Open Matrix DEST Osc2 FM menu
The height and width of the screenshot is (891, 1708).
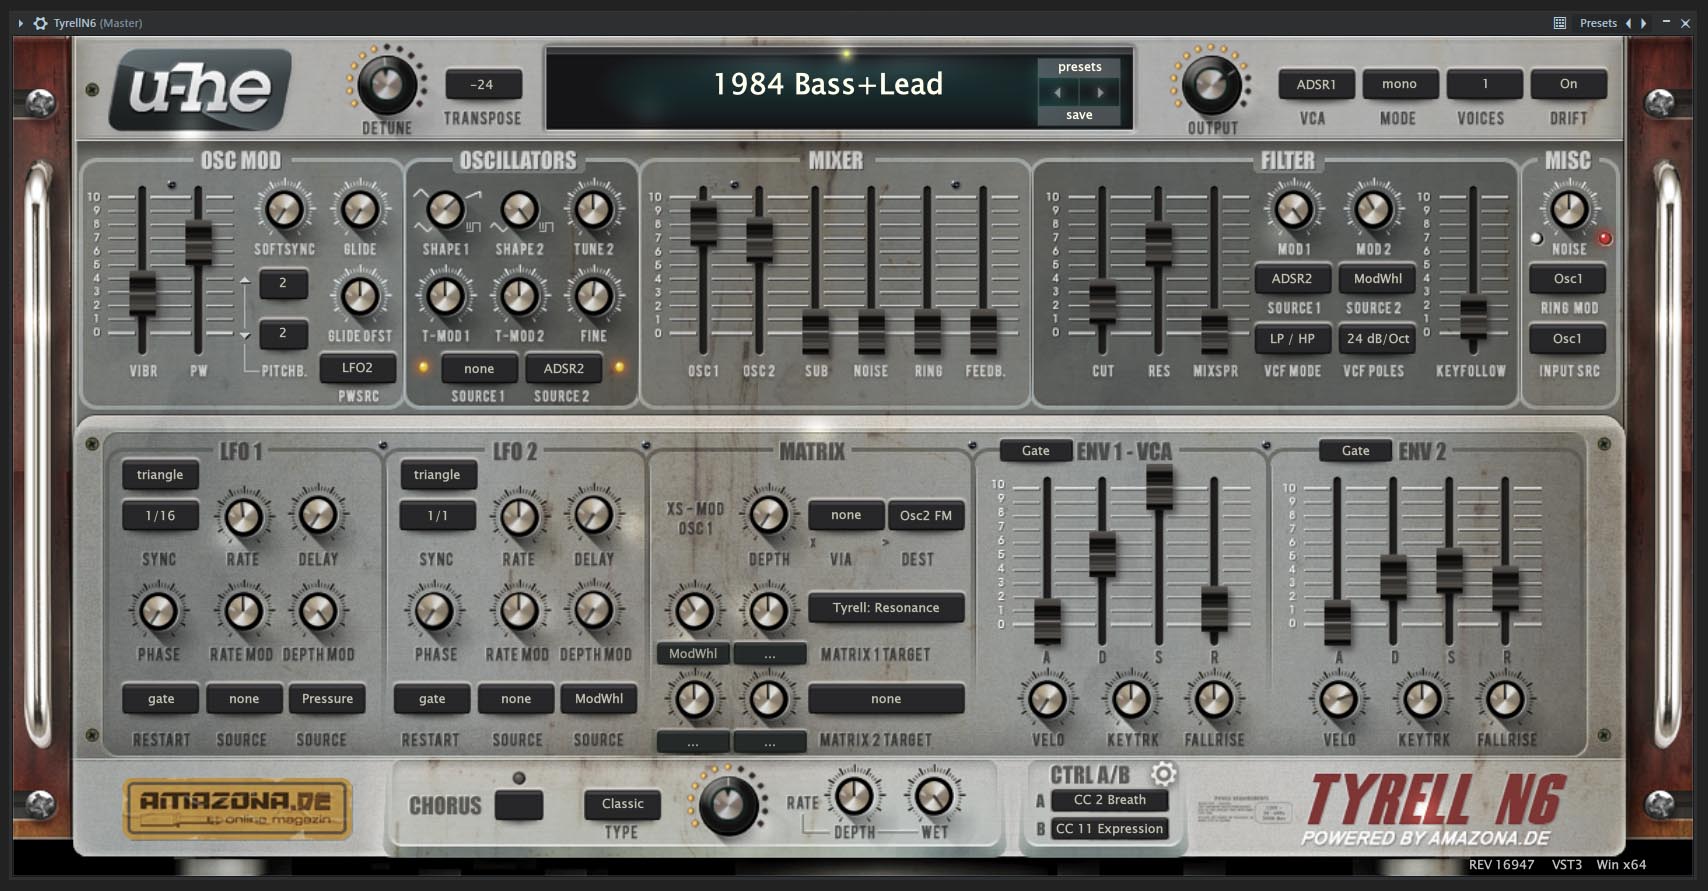(926, 516)
